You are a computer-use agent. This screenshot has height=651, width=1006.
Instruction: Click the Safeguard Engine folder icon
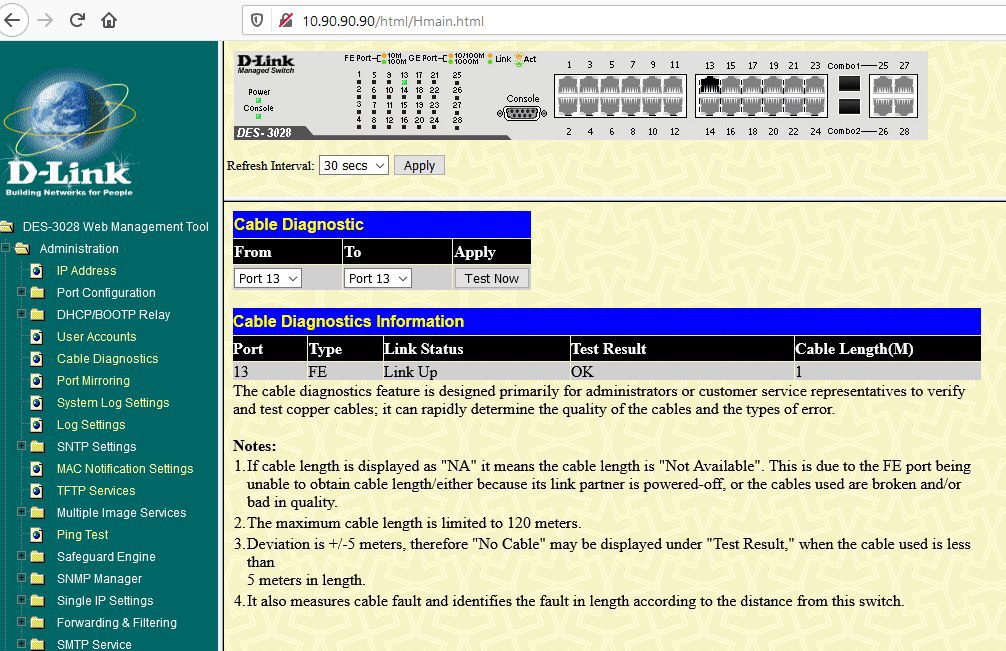(x=38, y=557)
